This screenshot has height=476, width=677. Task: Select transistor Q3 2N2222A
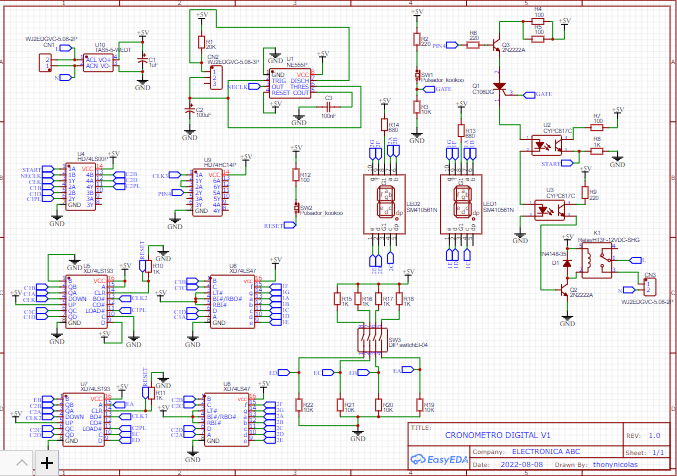[496, 44]
